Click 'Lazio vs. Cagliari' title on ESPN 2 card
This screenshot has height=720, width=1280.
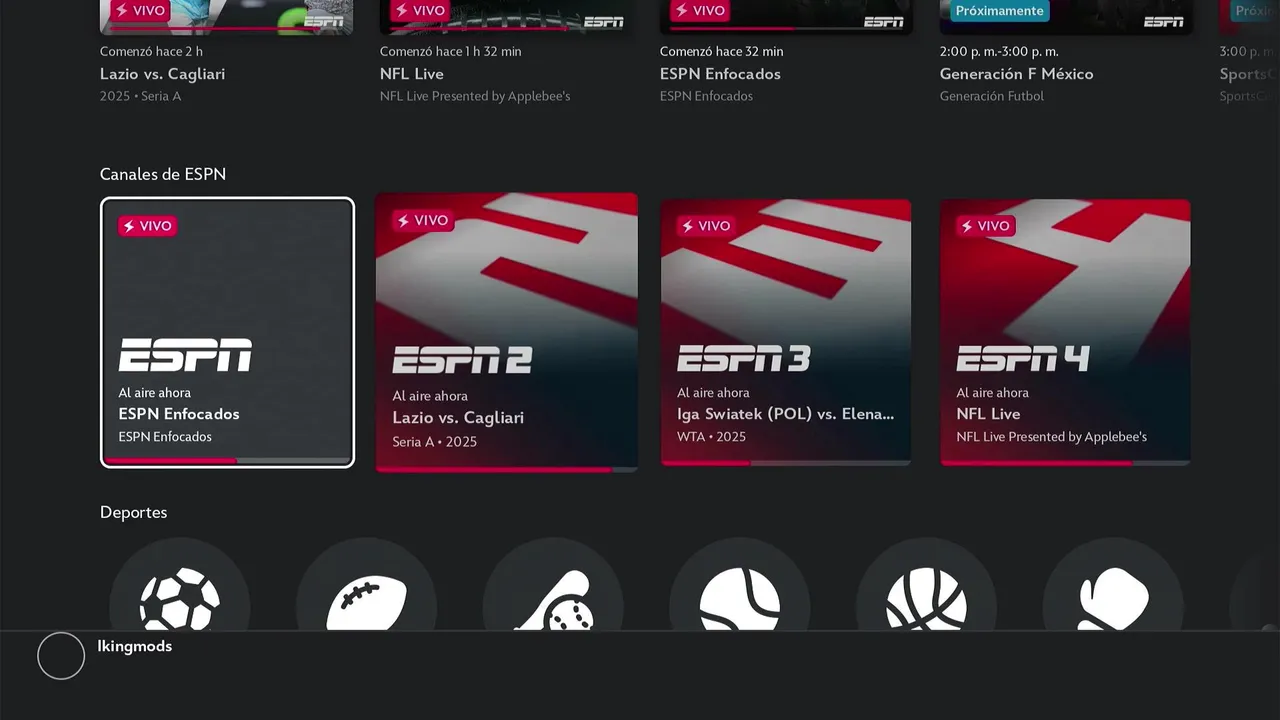click(x=458, y=418)
